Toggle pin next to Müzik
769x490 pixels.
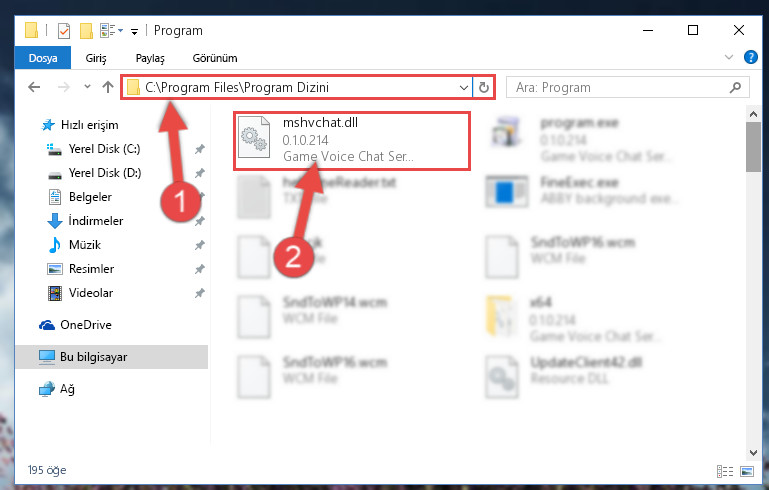coord(200,245)
